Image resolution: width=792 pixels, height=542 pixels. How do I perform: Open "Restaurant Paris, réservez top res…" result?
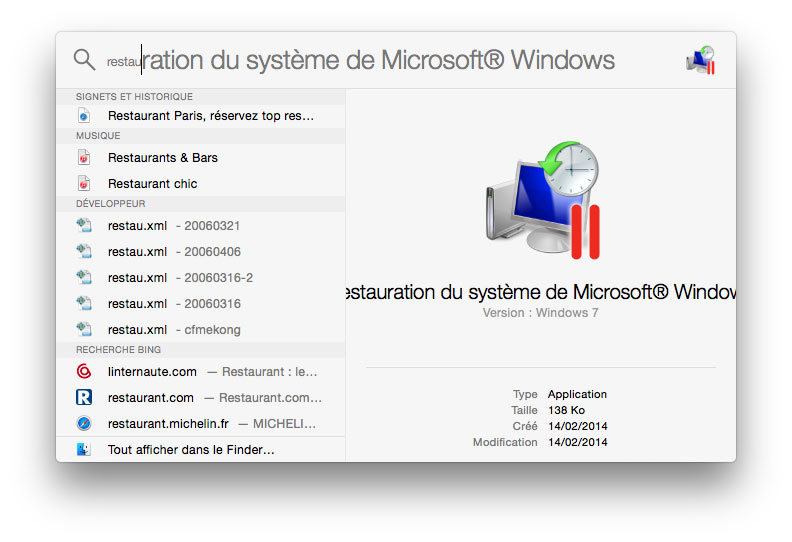(x=201, y=116)
